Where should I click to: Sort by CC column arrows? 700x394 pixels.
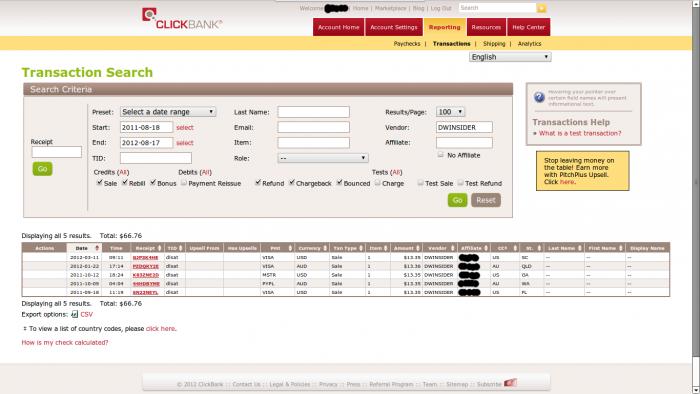click(x=515, y=248)
